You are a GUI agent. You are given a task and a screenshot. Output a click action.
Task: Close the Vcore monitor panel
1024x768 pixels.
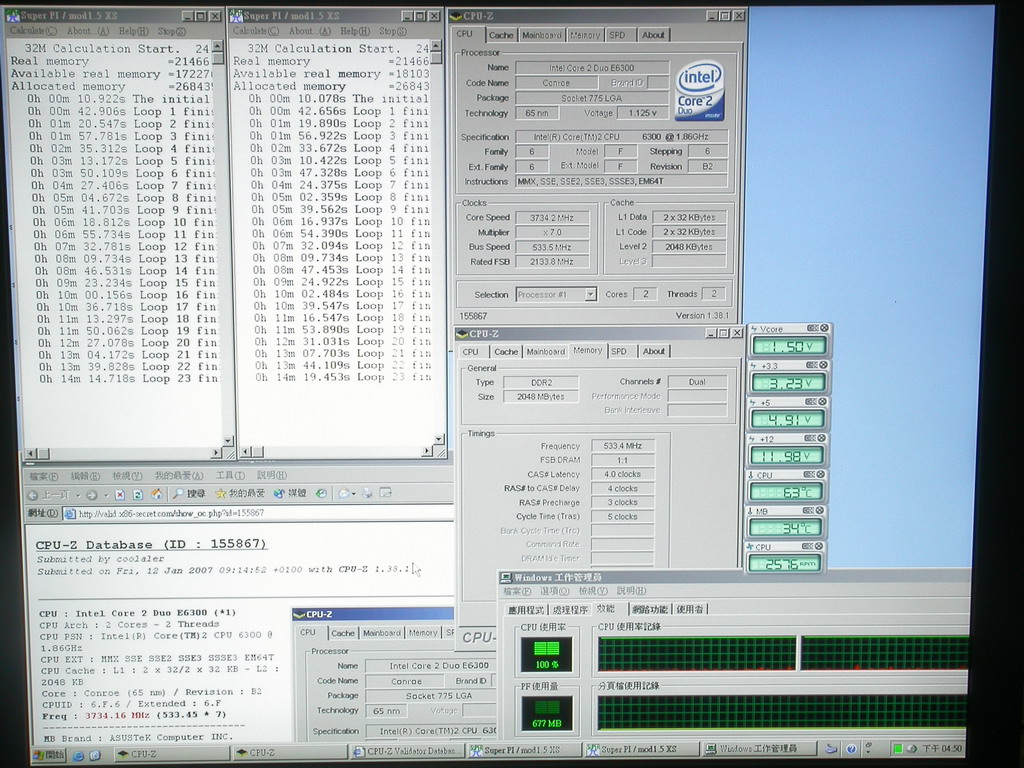pyautogui.click(x=824, y=328)
